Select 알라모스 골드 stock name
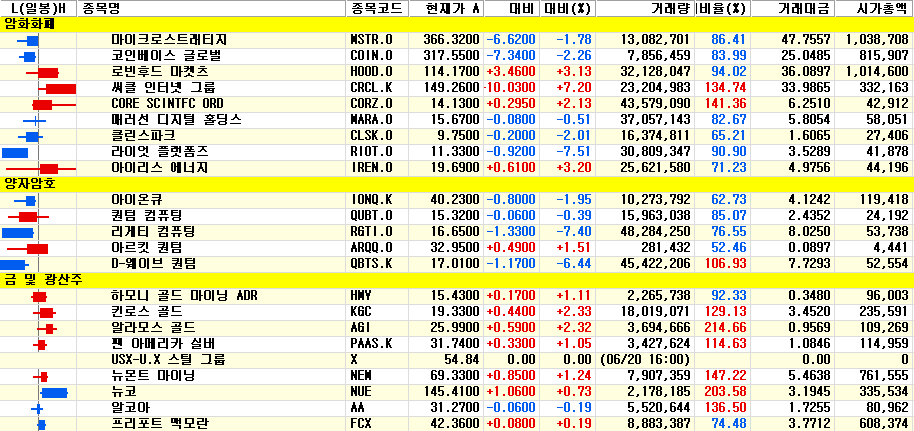Image resolution: width=914 pixels, height=431 pixels. tap(153, 327)
